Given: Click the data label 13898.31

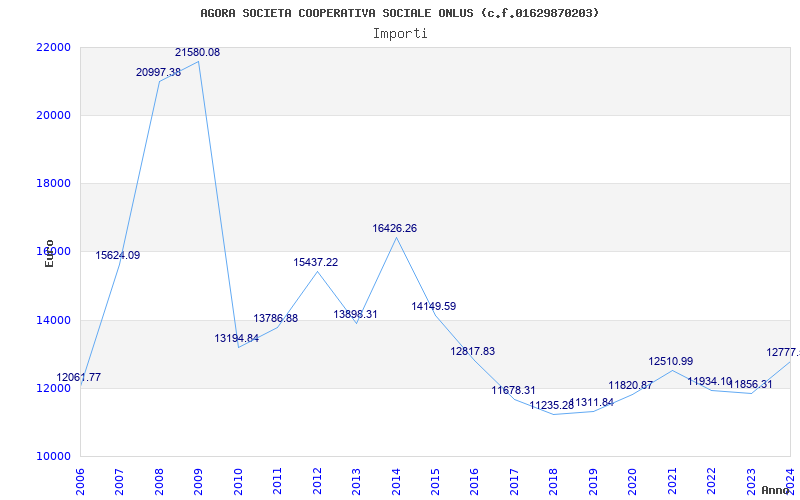Looking at the screenshot, I should (356, 315).
